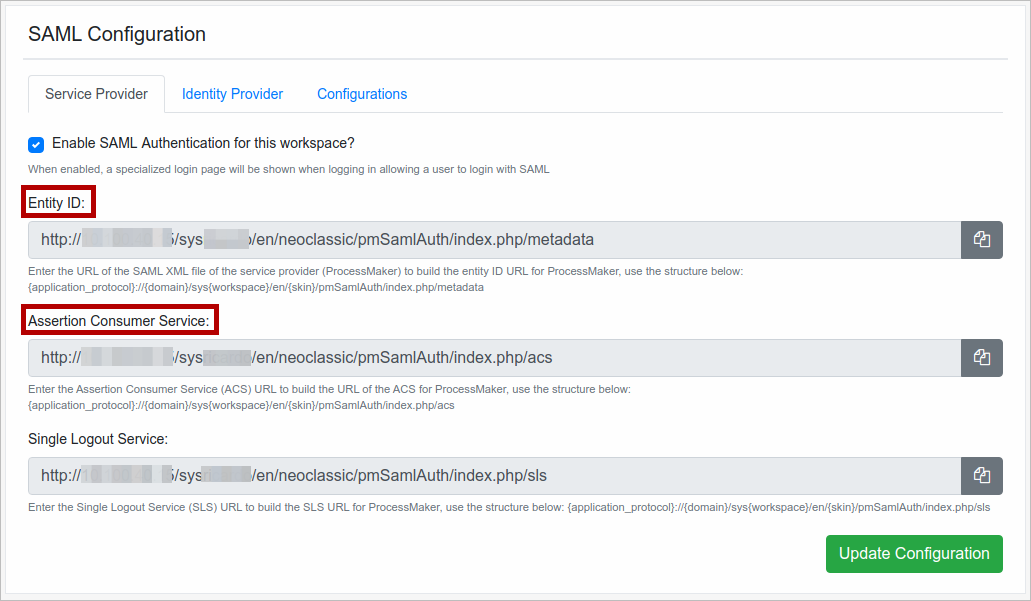Click into the Assertion Consumer Service field
The height and width of the screenshot is (601, 1031).
coord(494,358)
